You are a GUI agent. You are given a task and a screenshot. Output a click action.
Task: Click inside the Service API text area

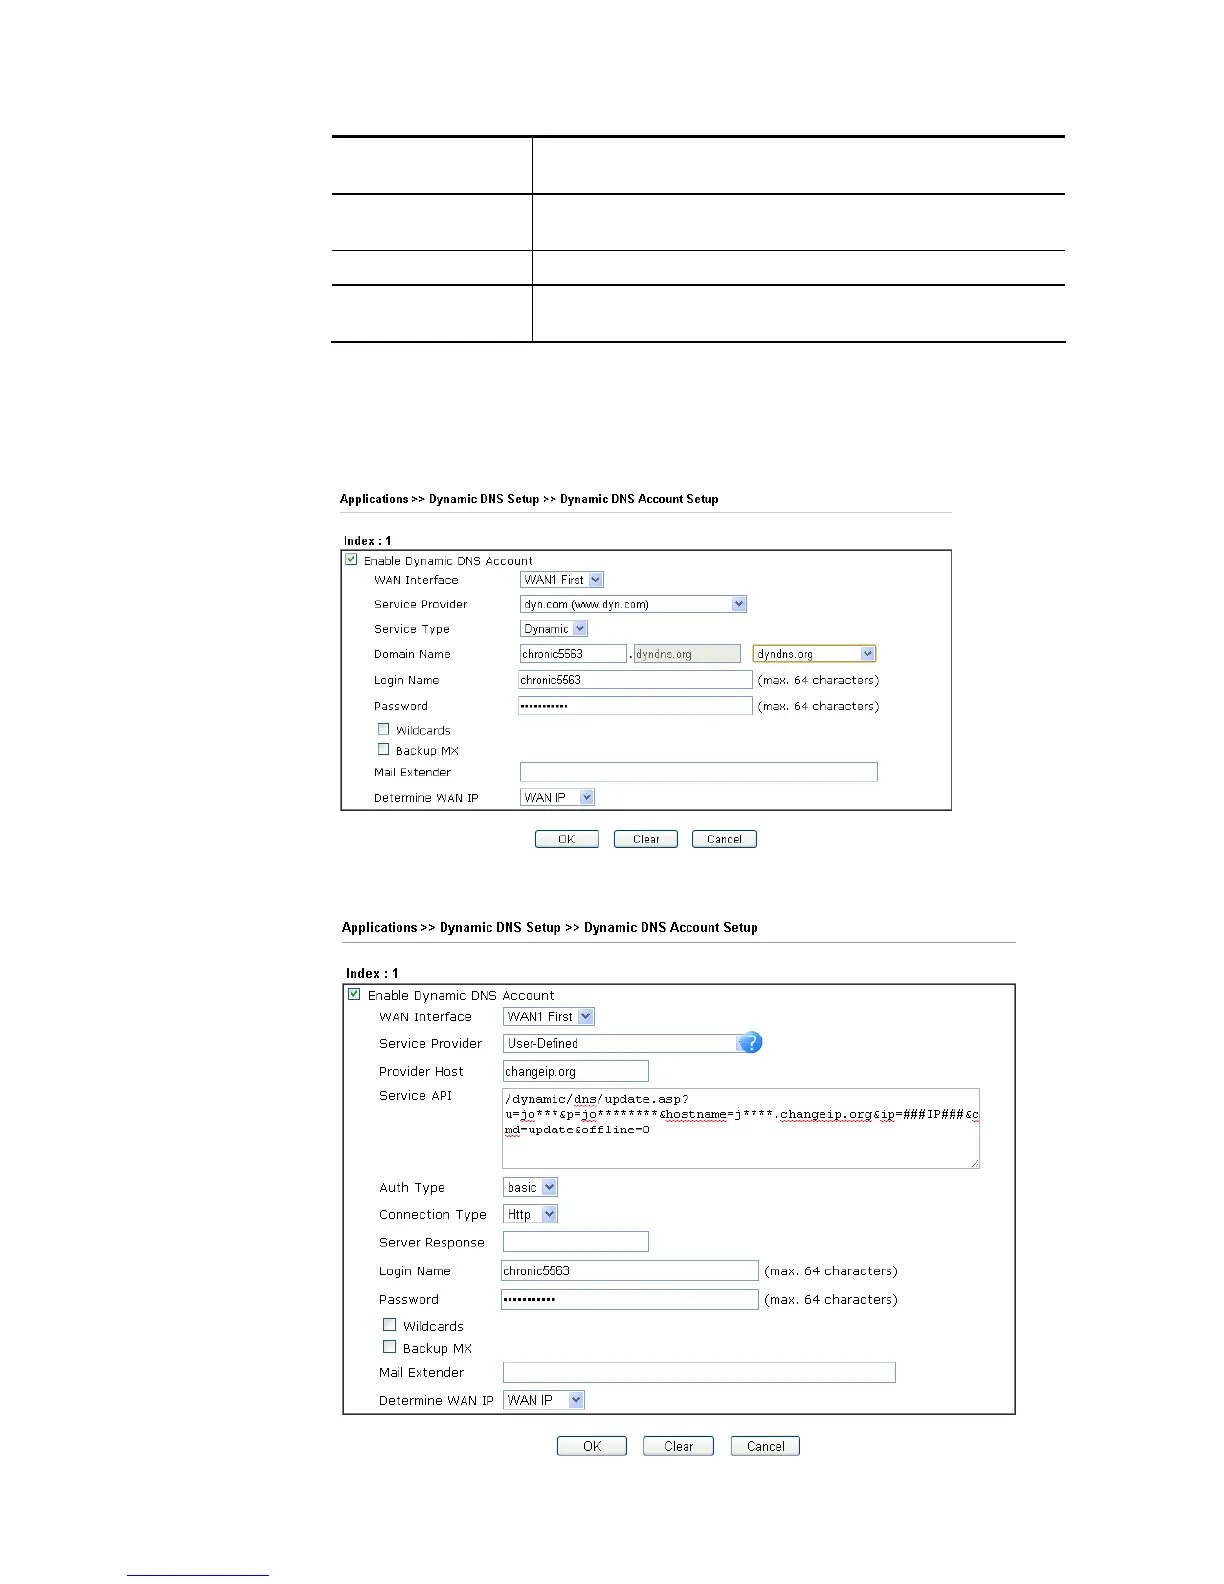tap(740, 1128)
